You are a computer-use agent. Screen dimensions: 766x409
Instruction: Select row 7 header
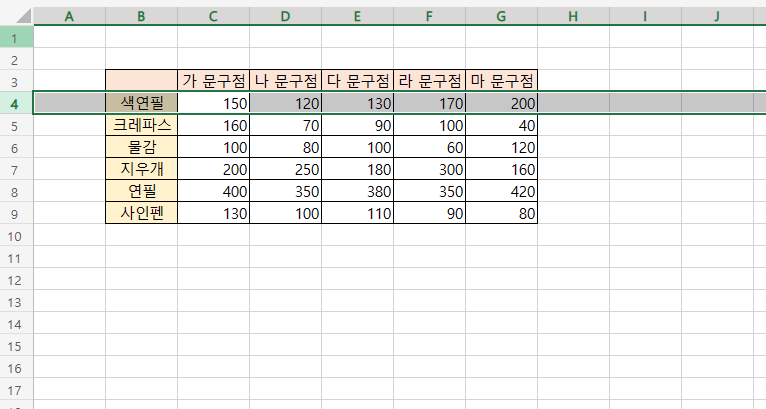[16, 170]
